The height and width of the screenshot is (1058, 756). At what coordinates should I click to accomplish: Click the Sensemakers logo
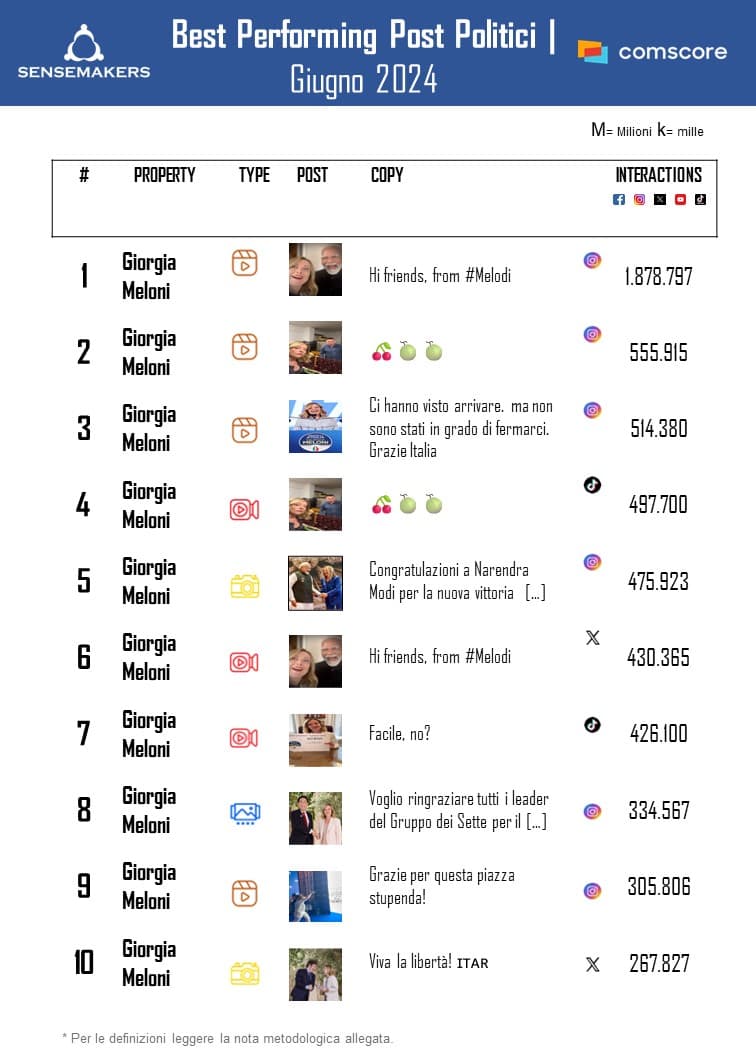[84, 52]
